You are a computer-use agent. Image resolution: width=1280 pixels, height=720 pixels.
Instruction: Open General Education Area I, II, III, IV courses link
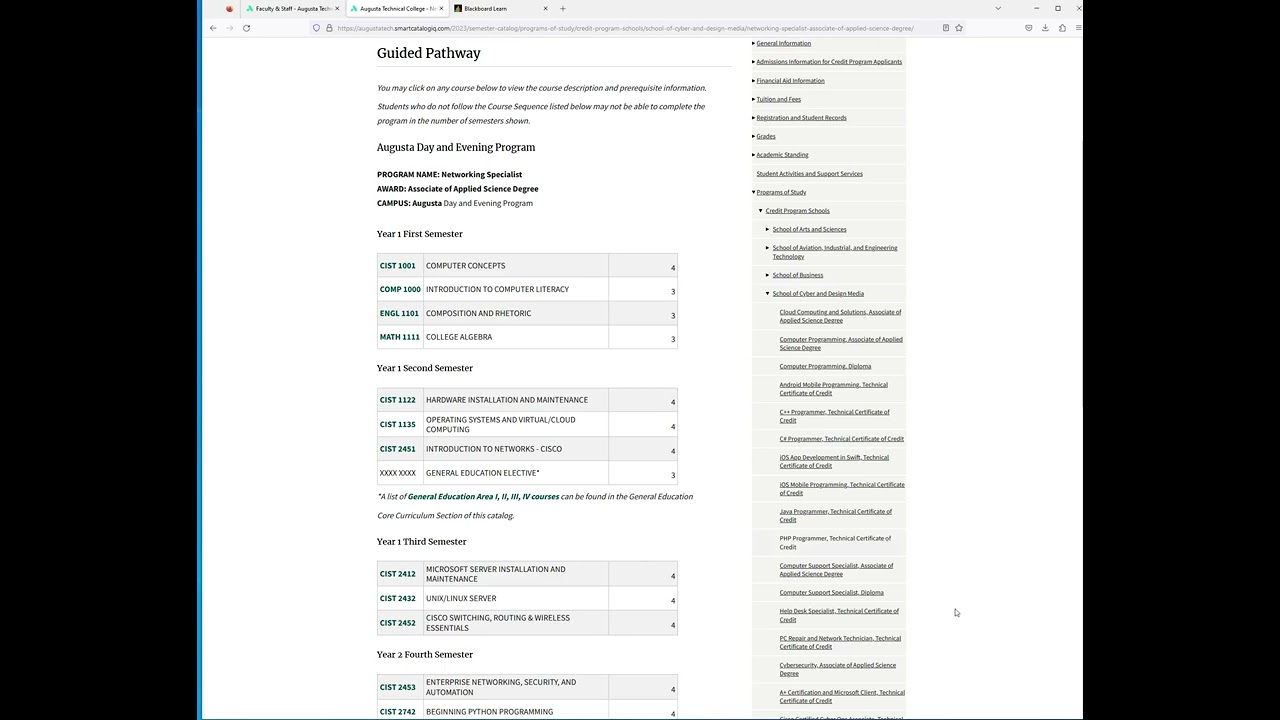(483, 497)
